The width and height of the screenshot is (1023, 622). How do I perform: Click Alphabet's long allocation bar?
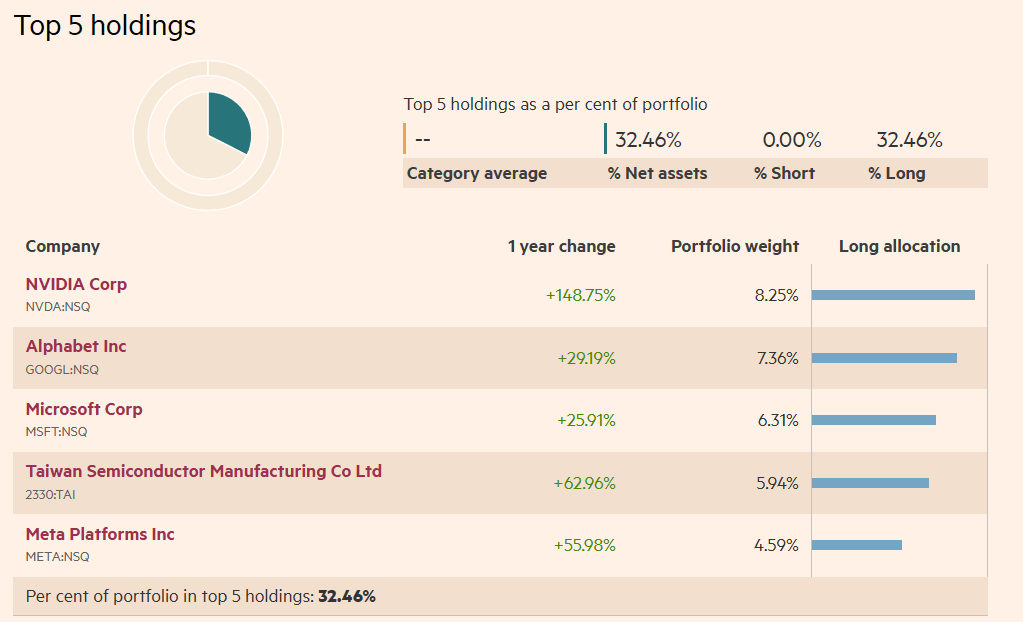pyautogui.click(x=885, y=357)
